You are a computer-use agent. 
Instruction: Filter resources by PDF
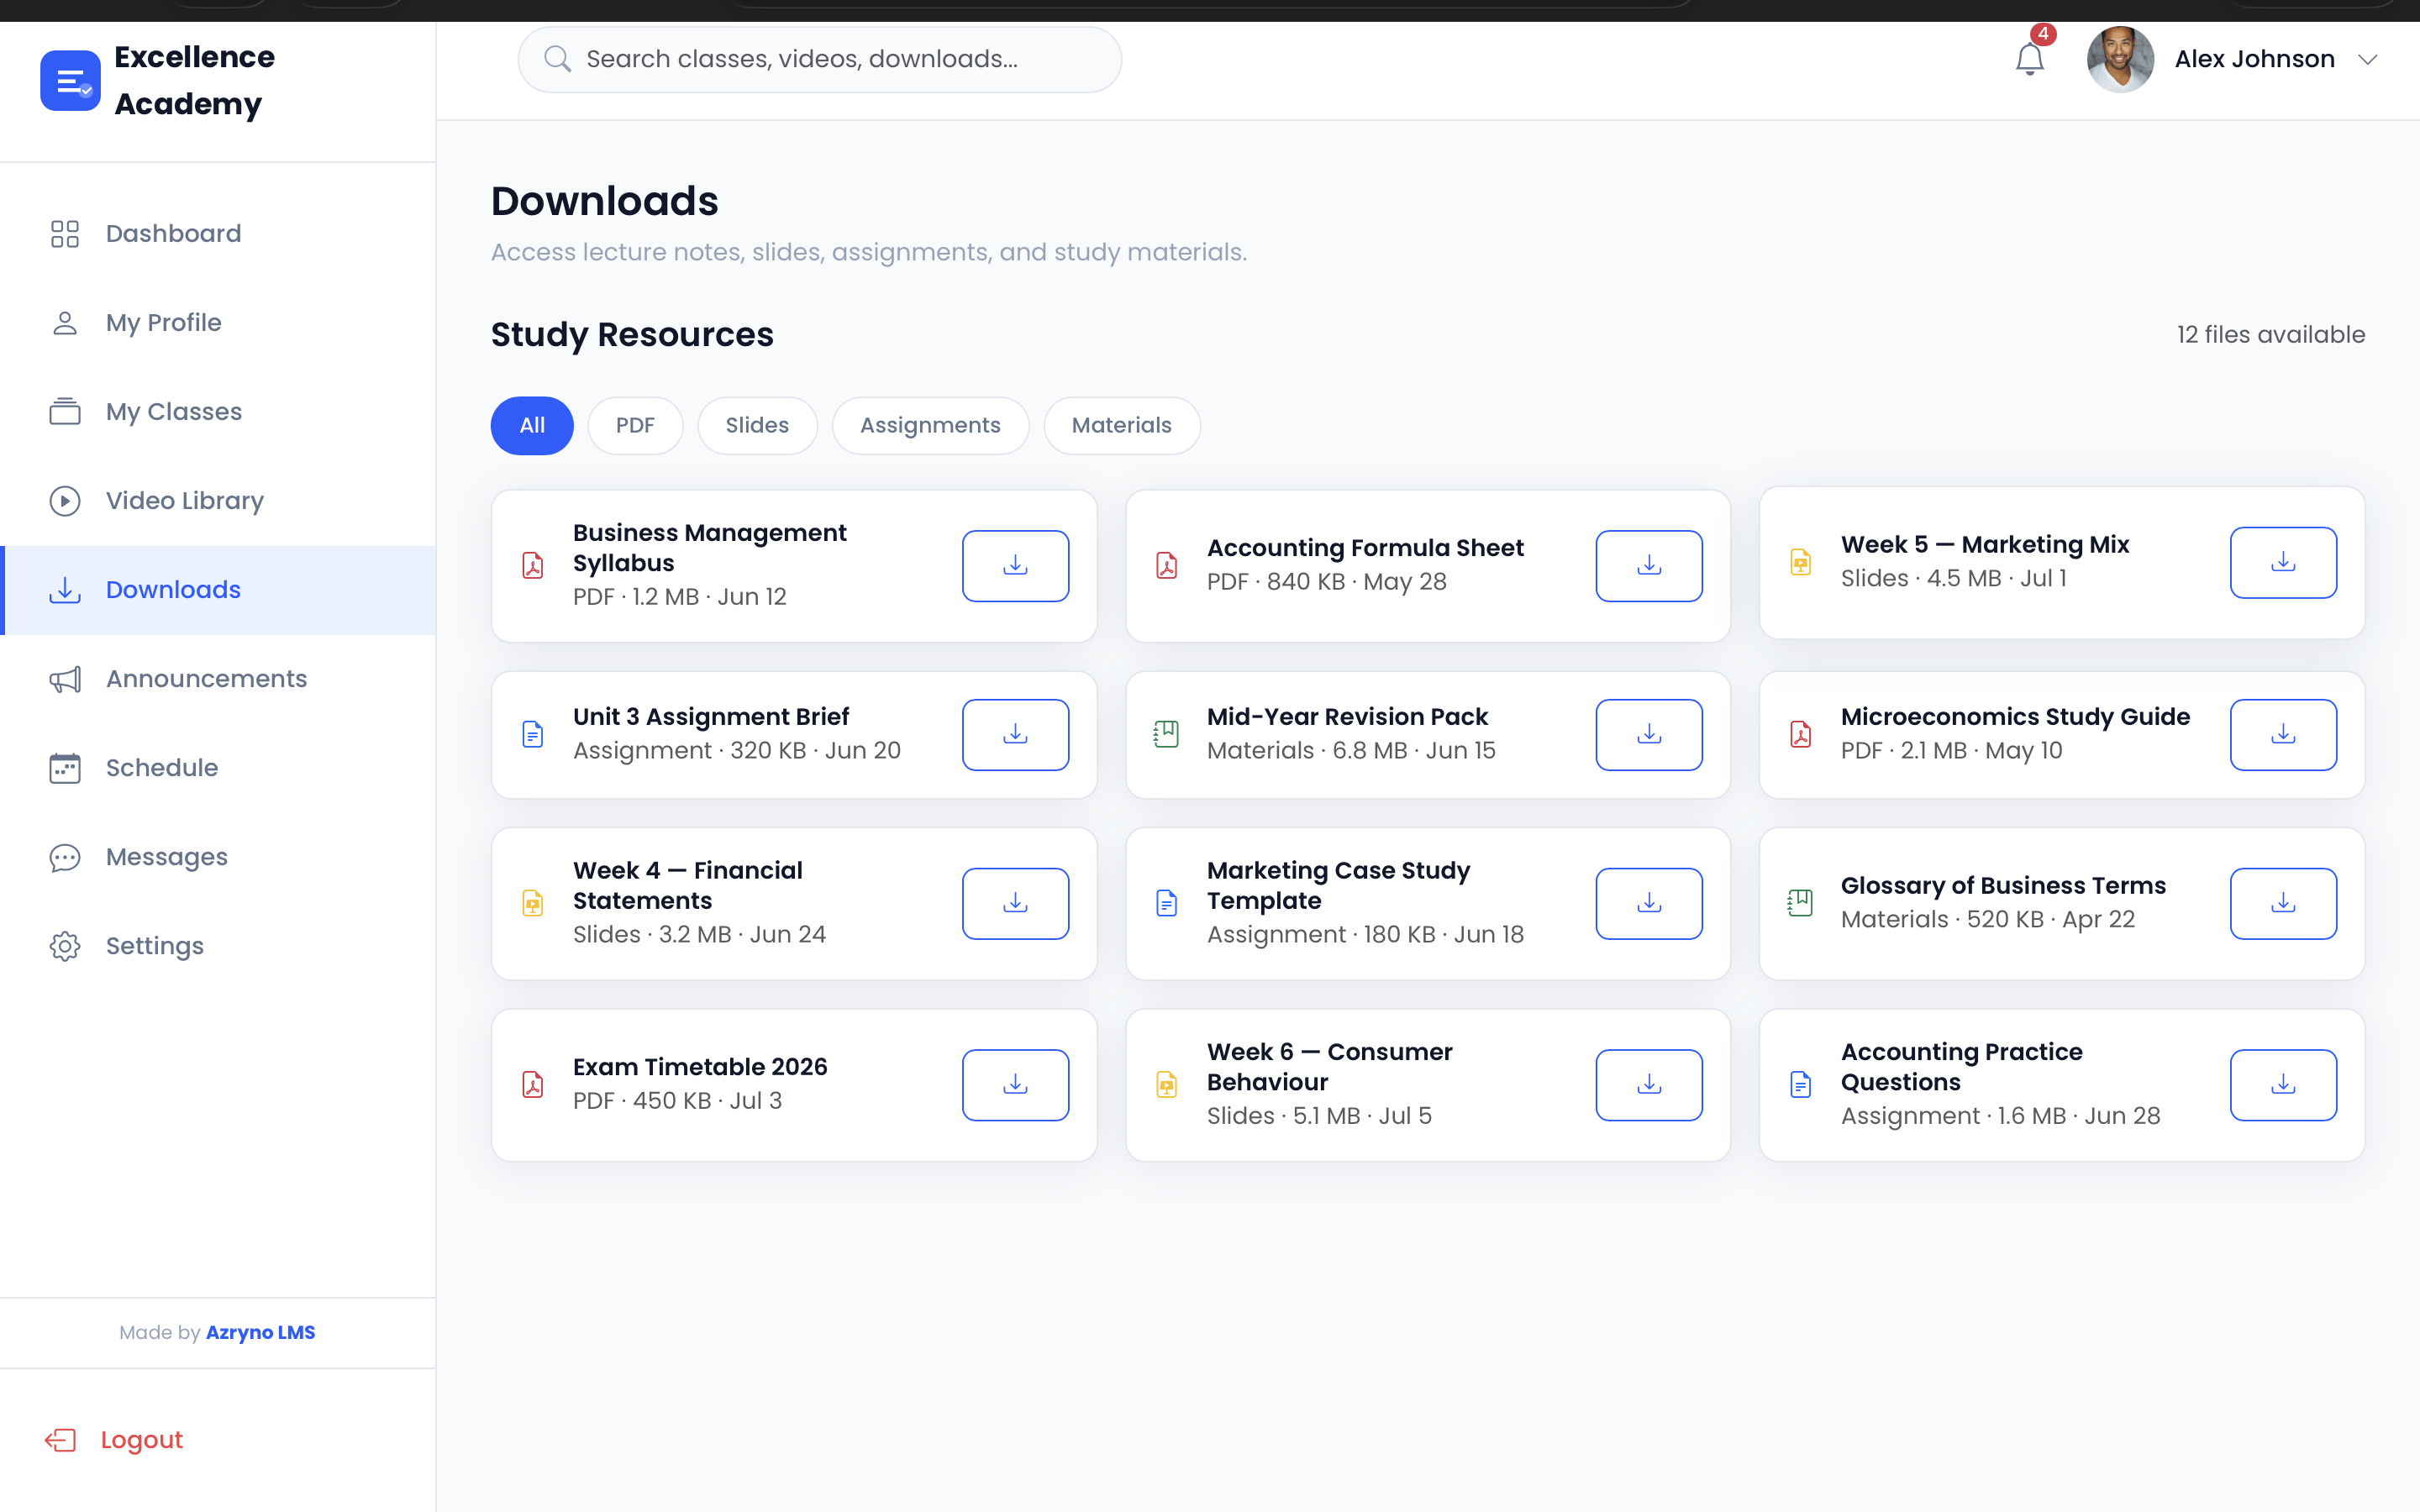pos(635,425)
